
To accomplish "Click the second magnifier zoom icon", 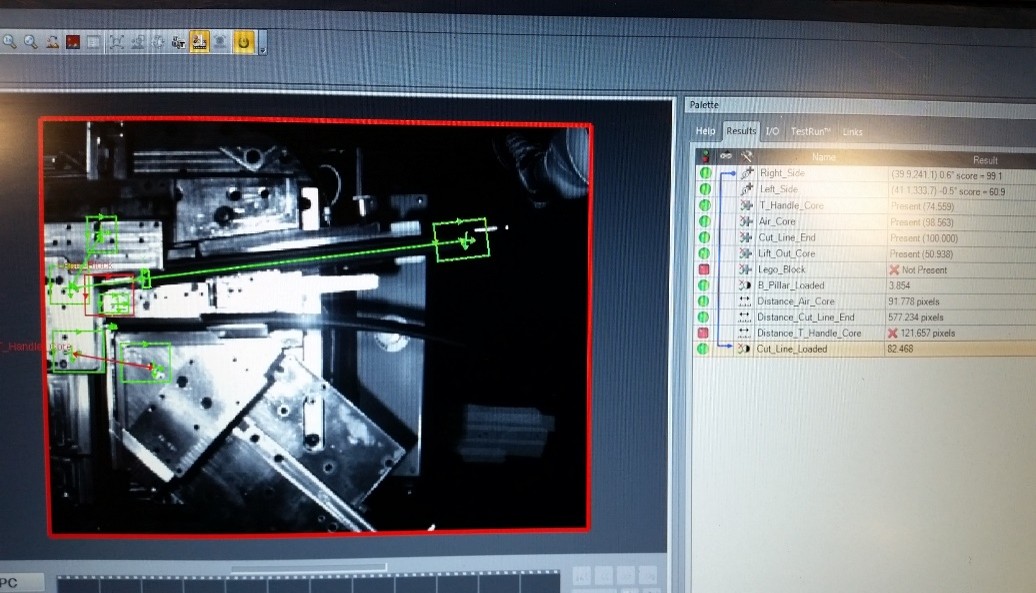I will (31, 42).
